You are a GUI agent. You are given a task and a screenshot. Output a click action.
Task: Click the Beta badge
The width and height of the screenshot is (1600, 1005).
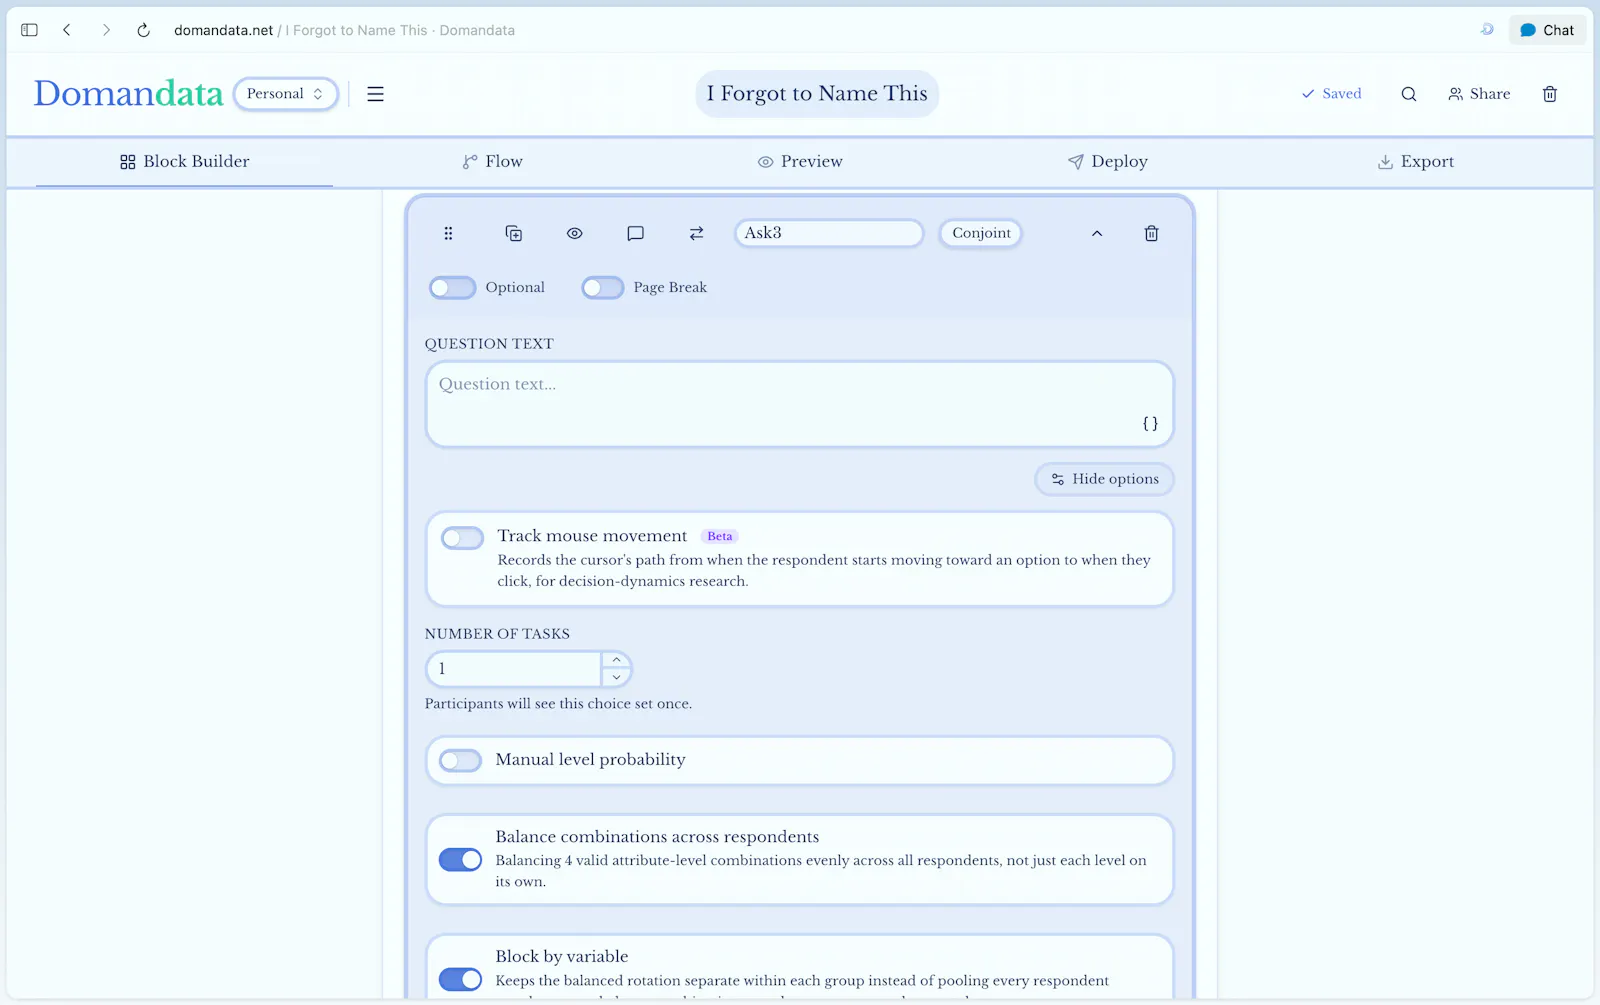[719, 536]
